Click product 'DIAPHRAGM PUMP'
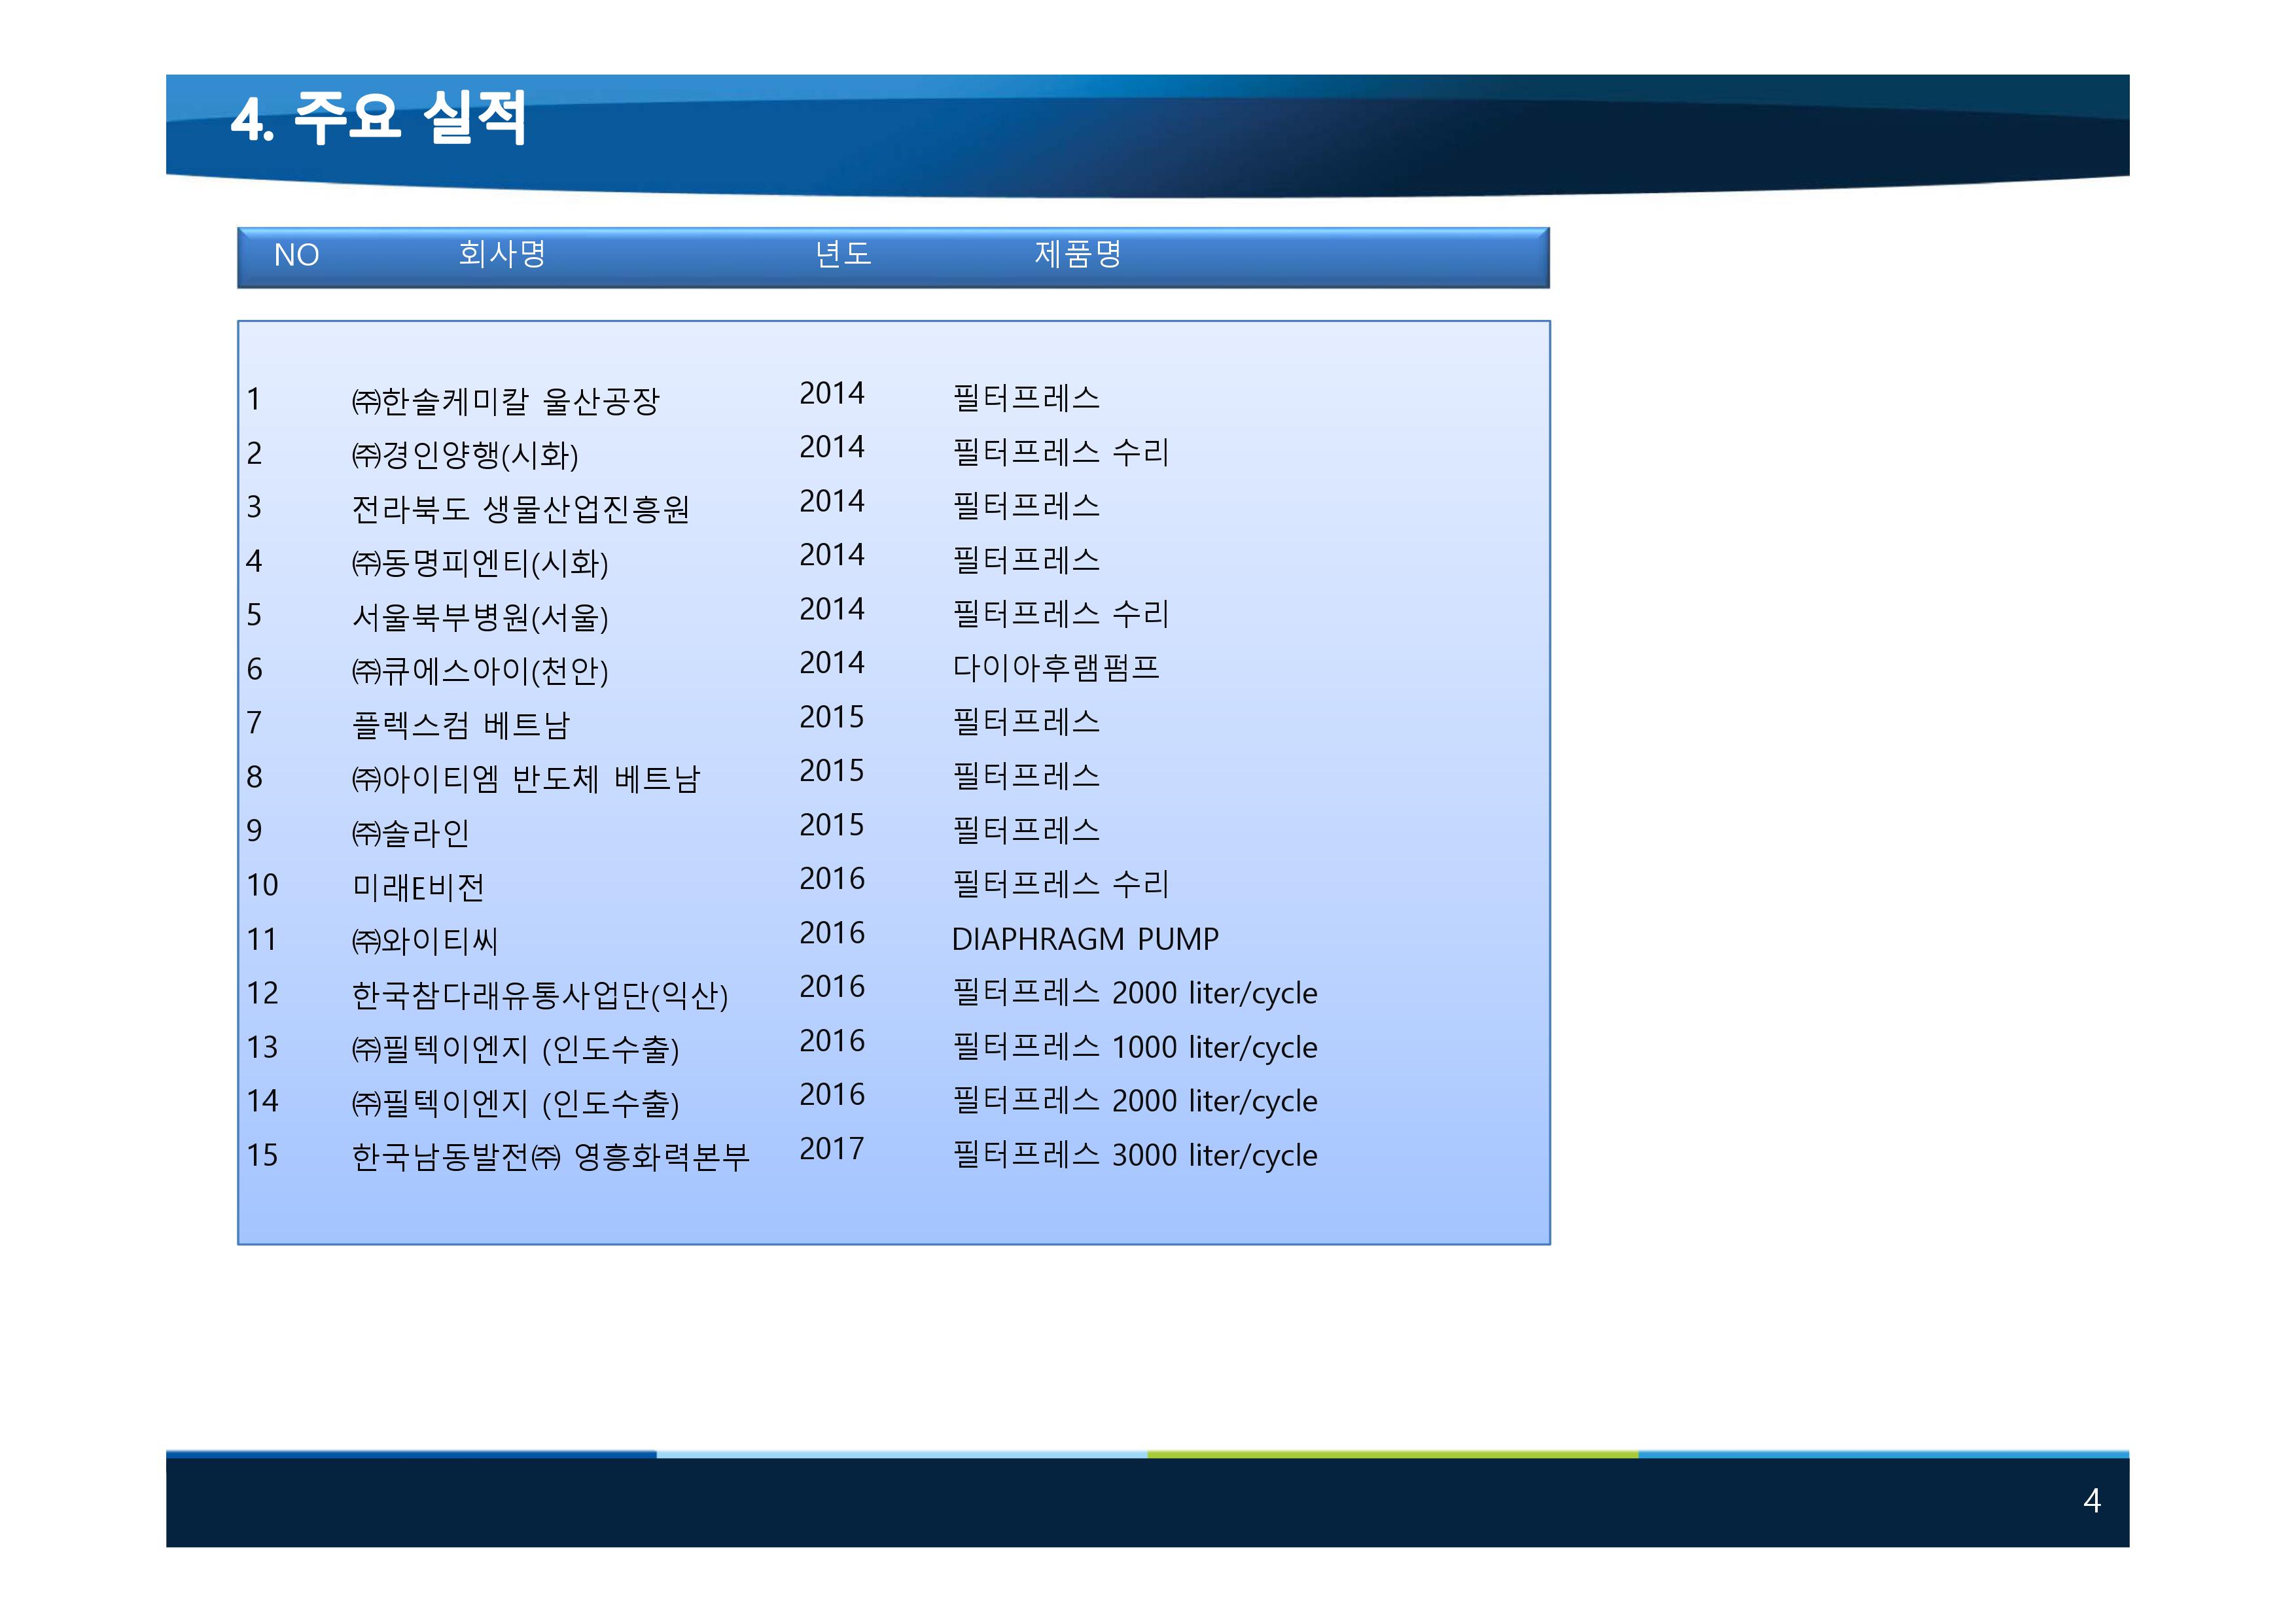The image size is (2296, 1623). click(1085, 939)
